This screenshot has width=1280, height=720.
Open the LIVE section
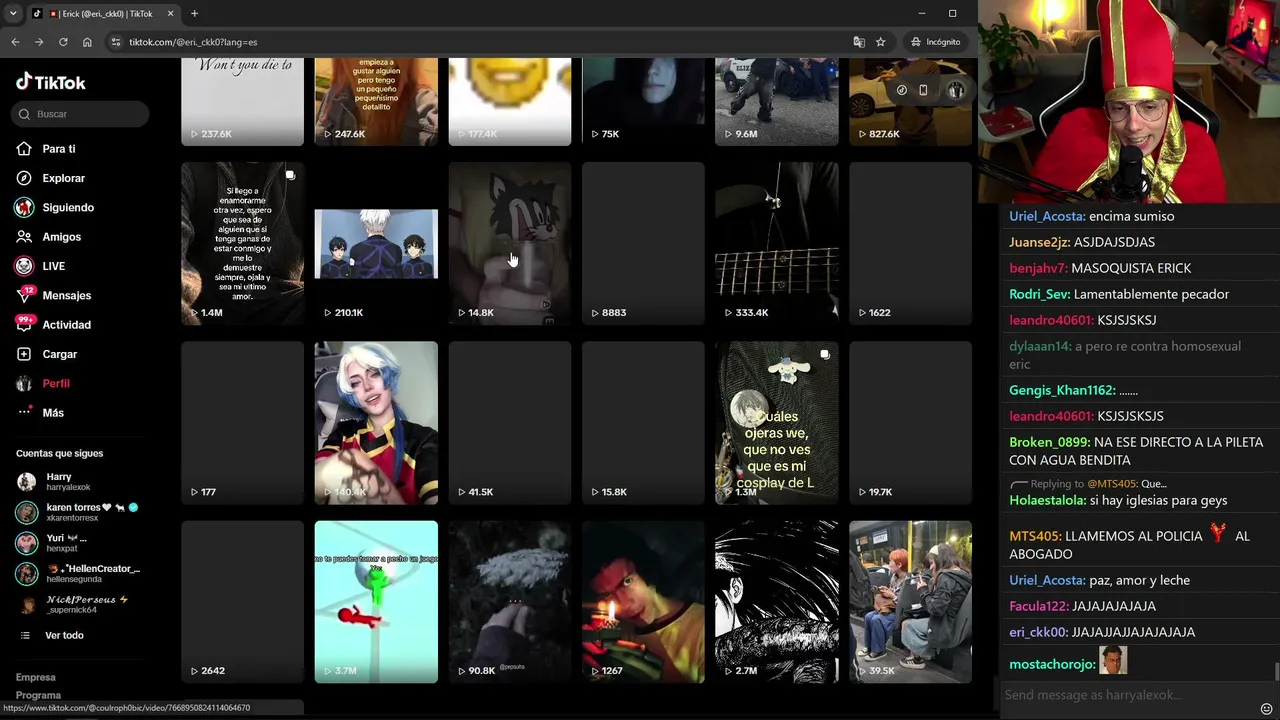pos(53,266)
